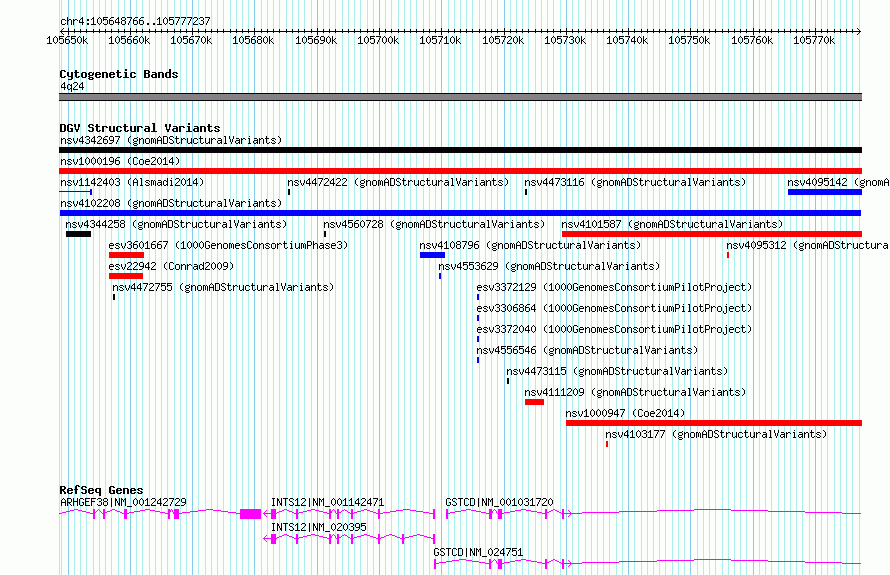This screenshot has height=575, width=890.
Task: Open the nsv4472755 variant label
Action: [223, 287]
